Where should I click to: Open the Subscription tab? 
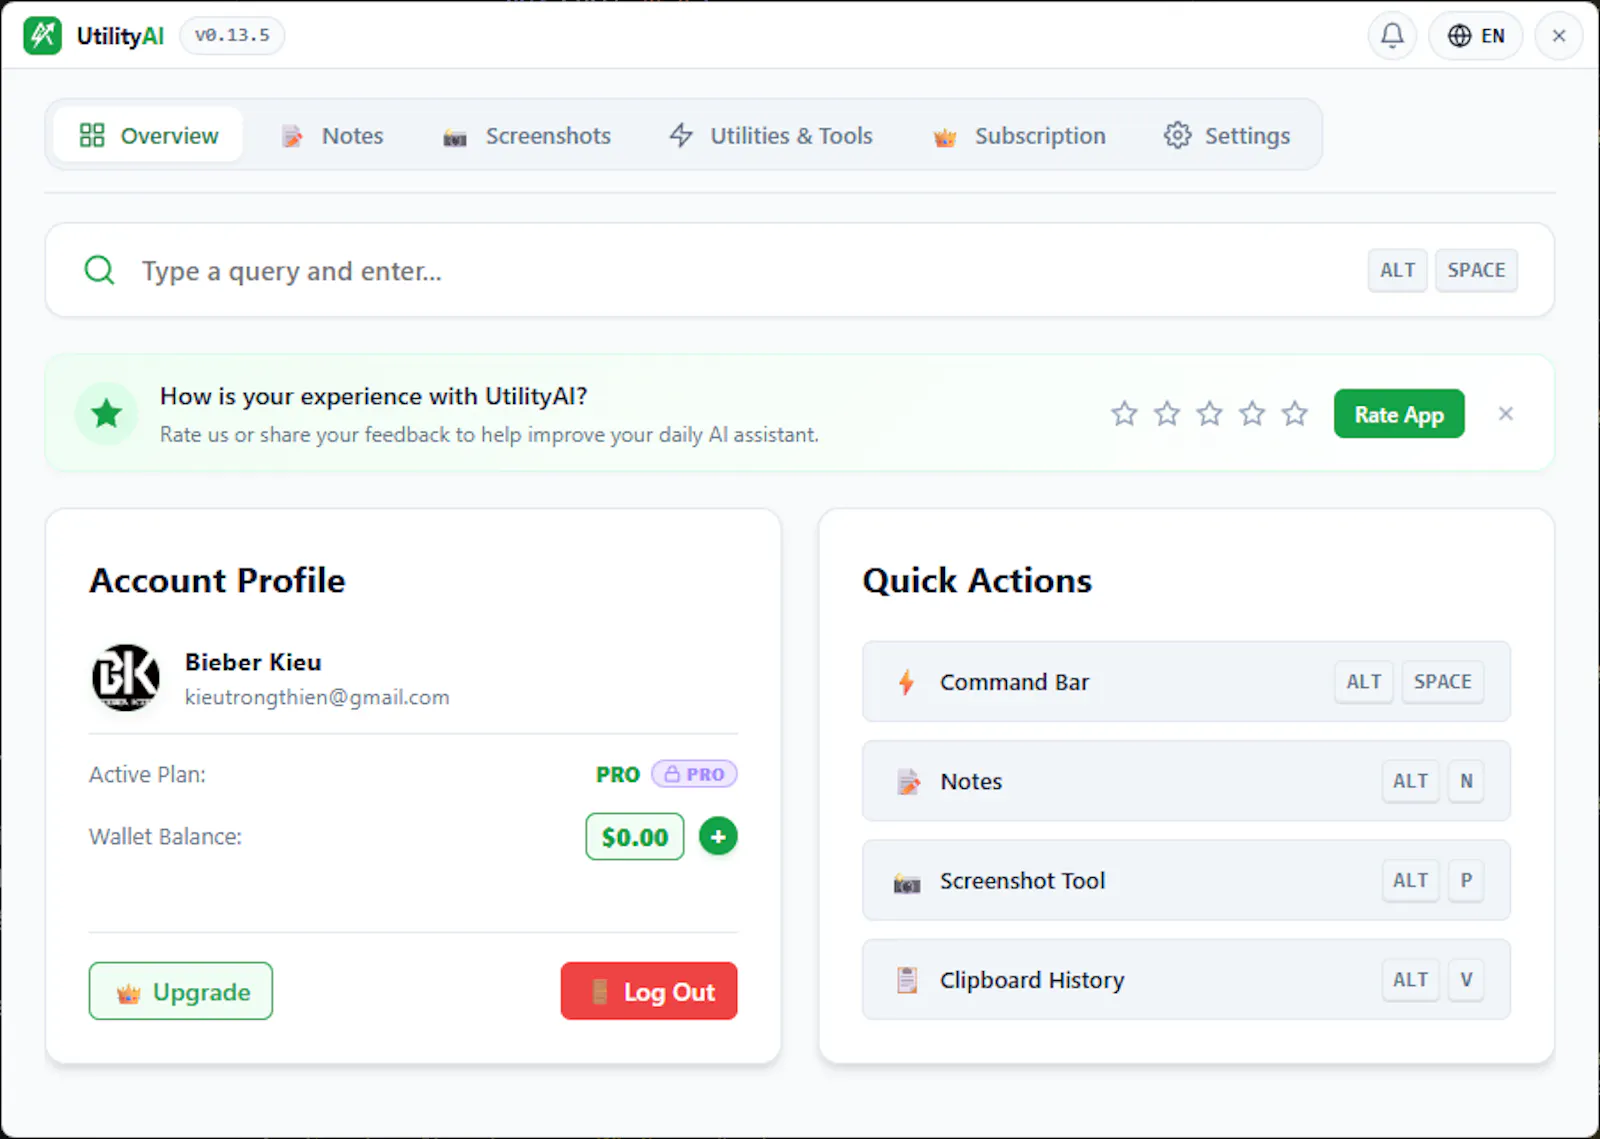tap(1019, 135)
